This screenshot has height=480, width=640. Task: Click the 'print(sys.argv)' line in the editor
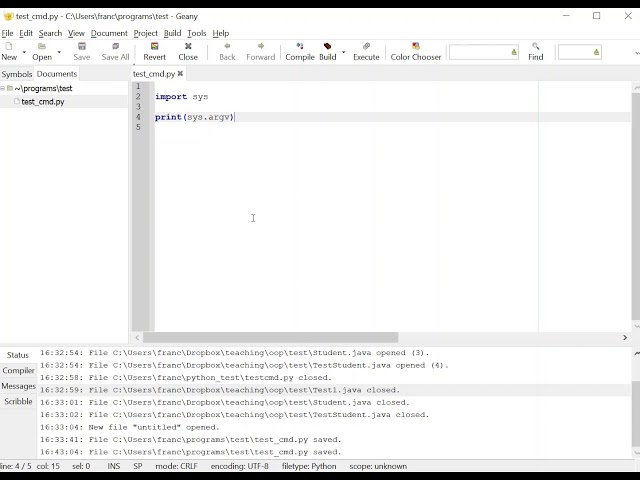tap(194, 117)
